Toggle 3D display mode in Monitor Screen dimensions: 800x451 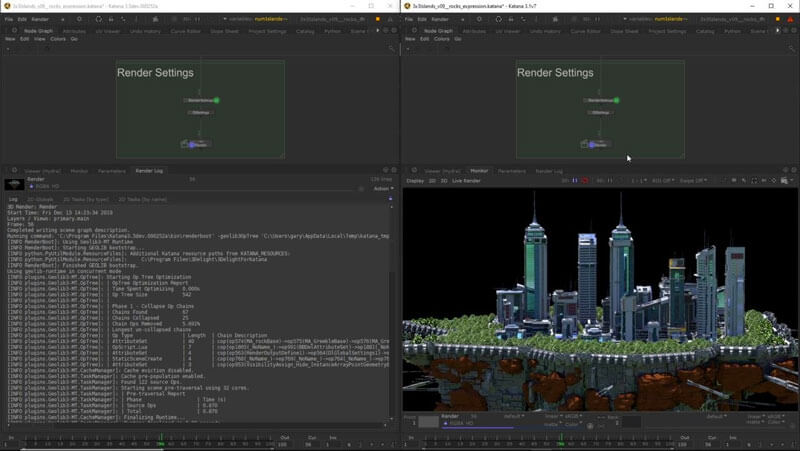click(x=444, y=181)
